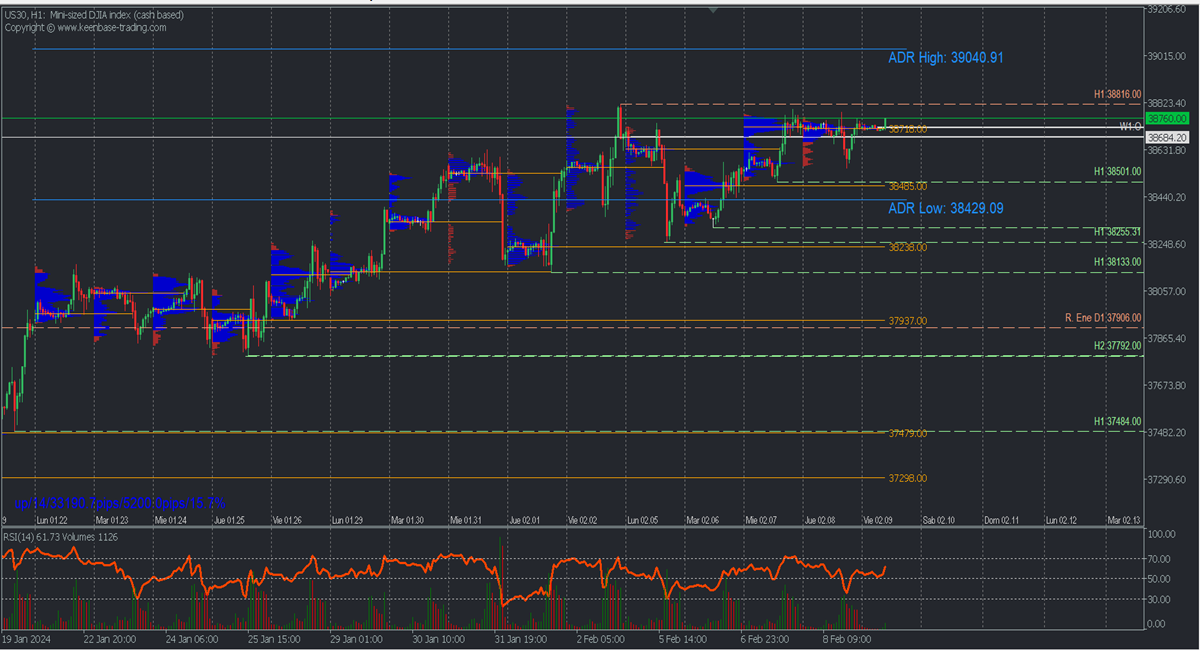Click the H1:38816.00 resistance level label
The image size is (1200, 650).
1117,94
